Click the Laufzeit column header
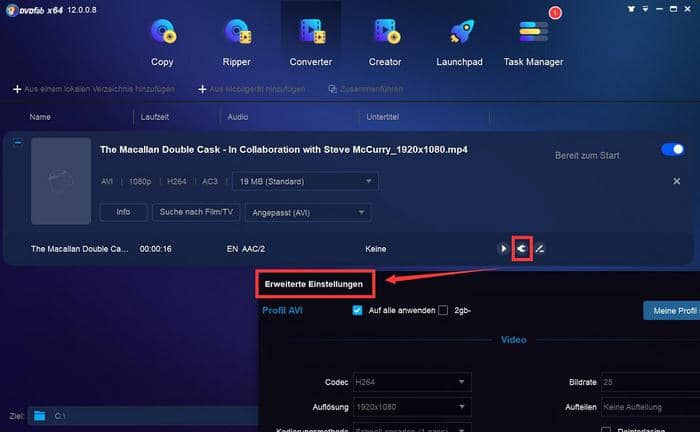The width and height of the screenshot is (700, 432). click(154, 117)
